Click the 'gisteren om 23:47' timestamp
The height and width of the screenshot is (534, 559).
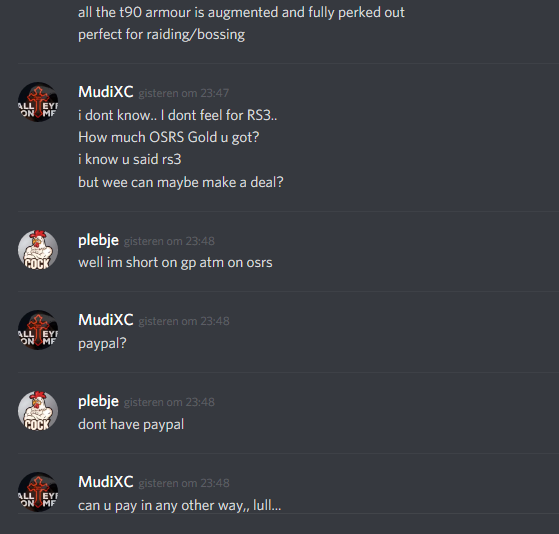tap(184, 93)
